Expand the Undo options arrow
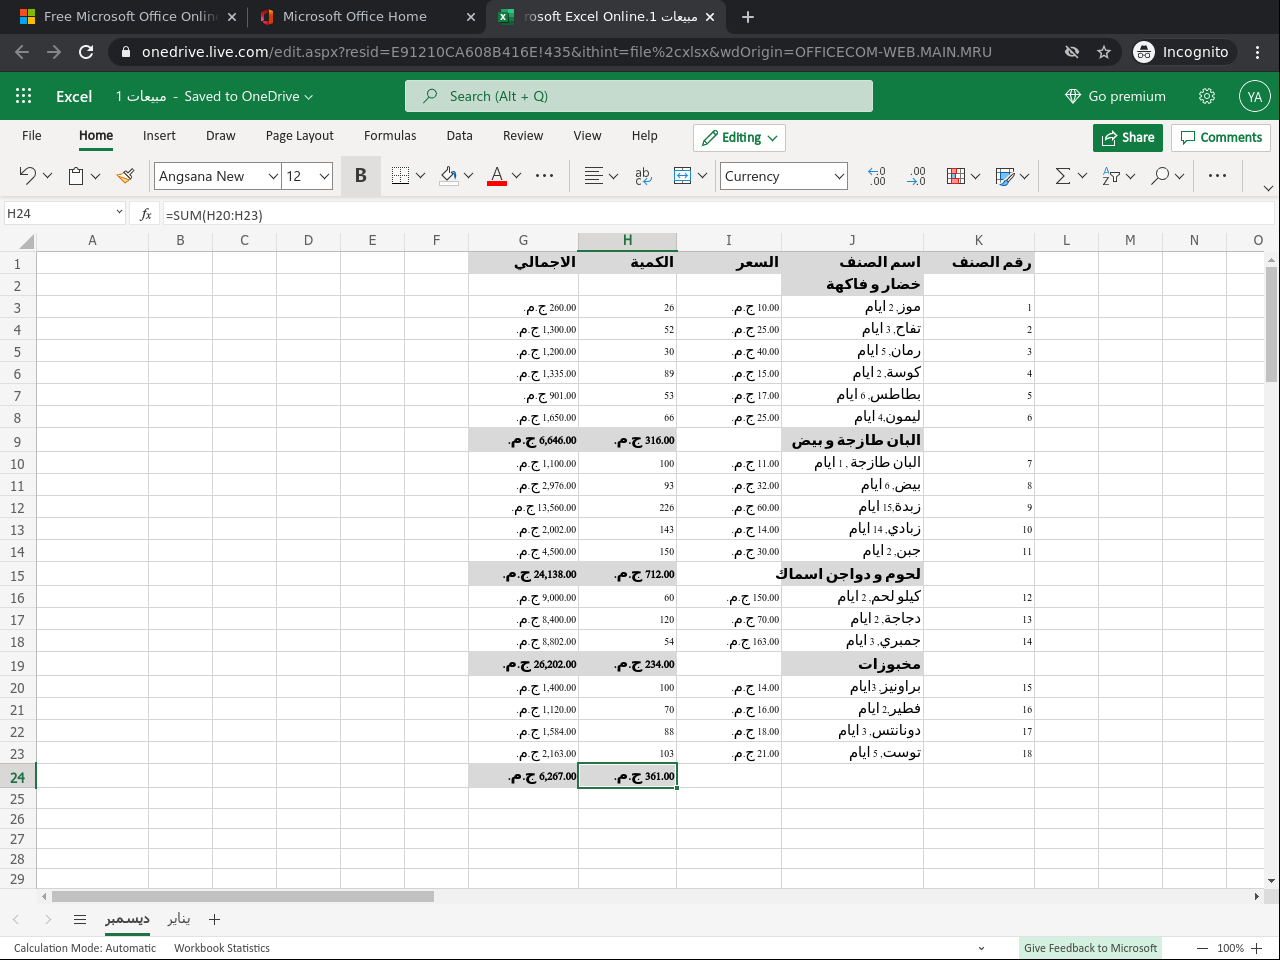This screenshot has width=1280, height=960. (x=47, y=176)
